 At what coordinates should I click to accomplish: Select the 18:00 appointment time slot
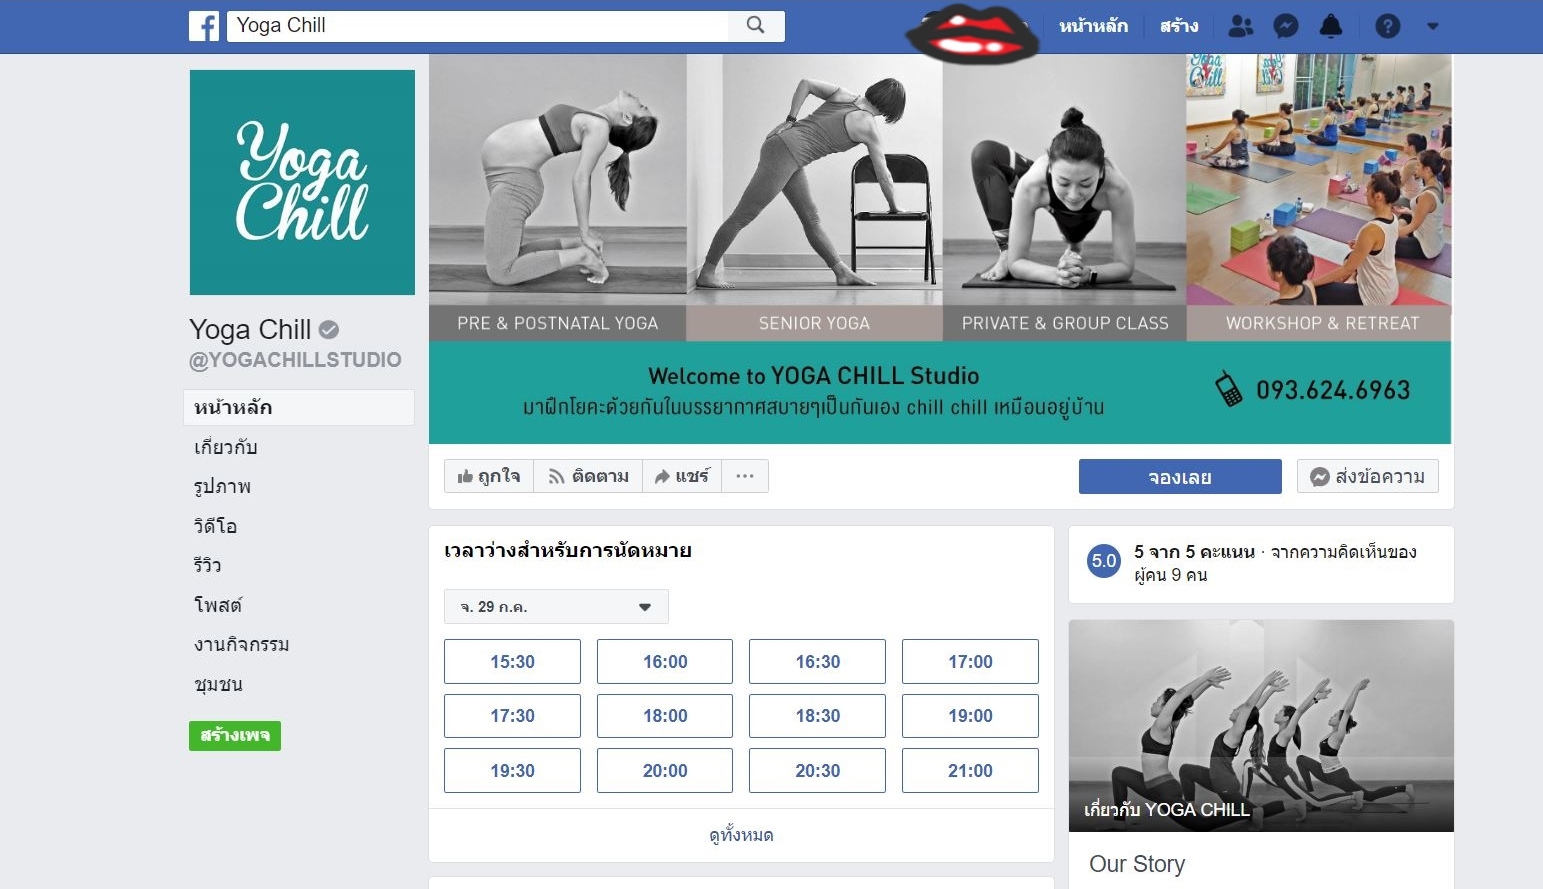point(665,716)
